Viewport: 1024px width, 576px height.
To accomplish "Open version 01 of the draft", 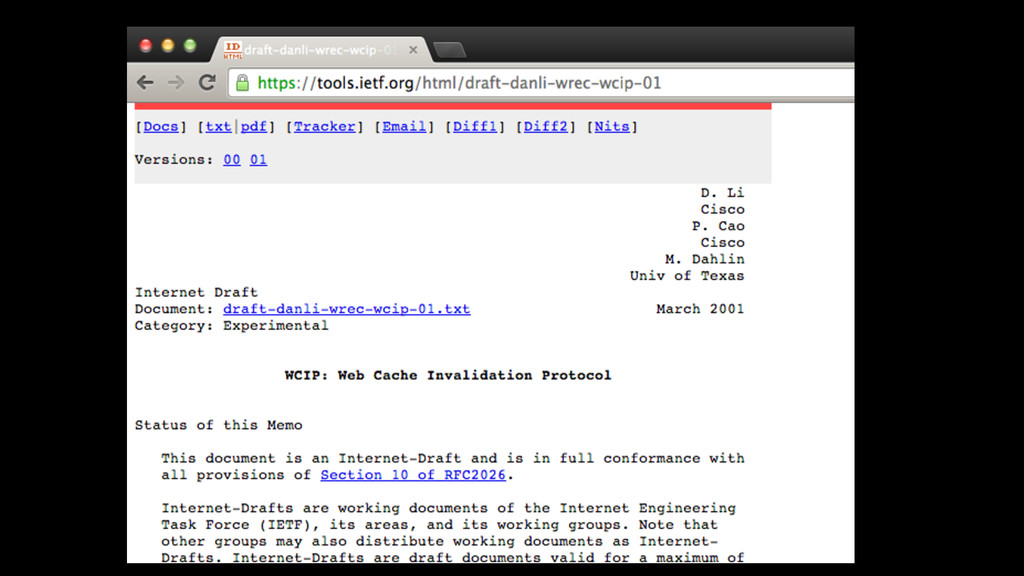I will 258,160.
